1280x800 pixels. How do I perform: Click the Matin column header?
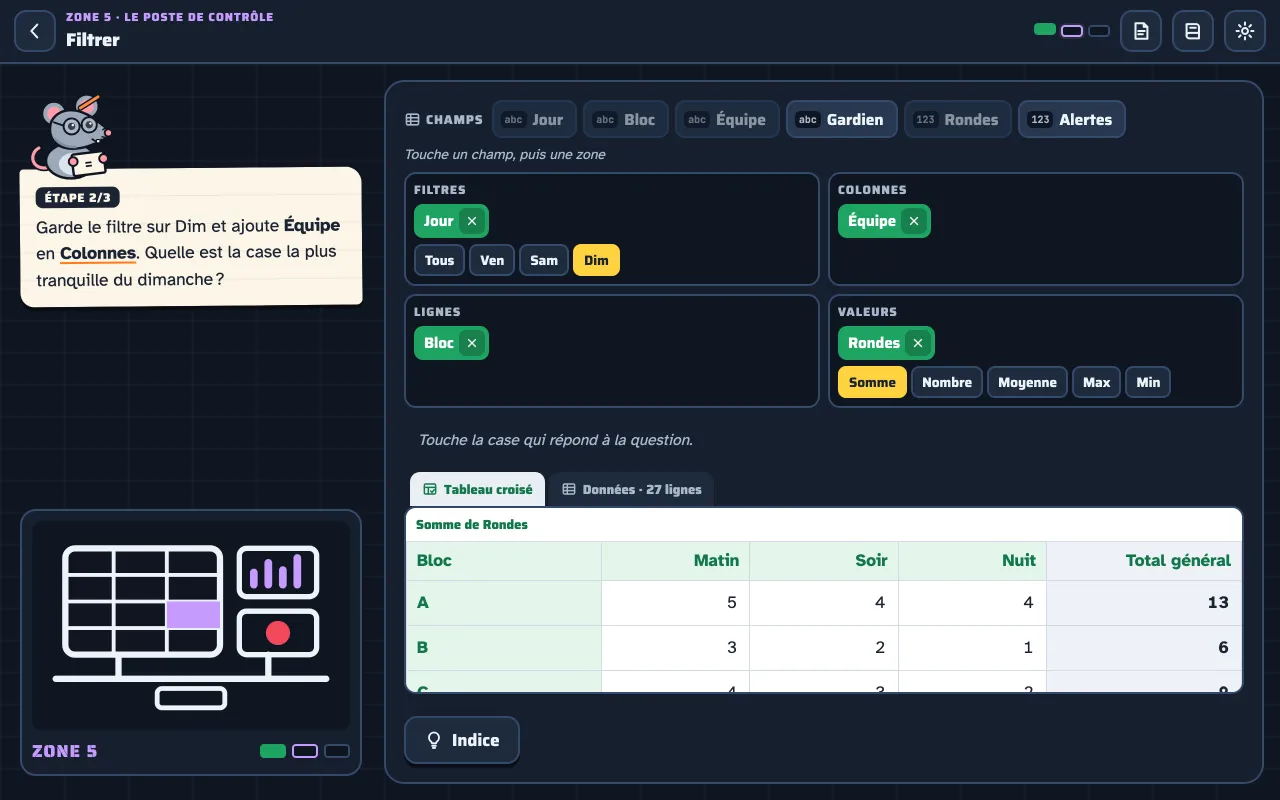[x=676, y=561]
